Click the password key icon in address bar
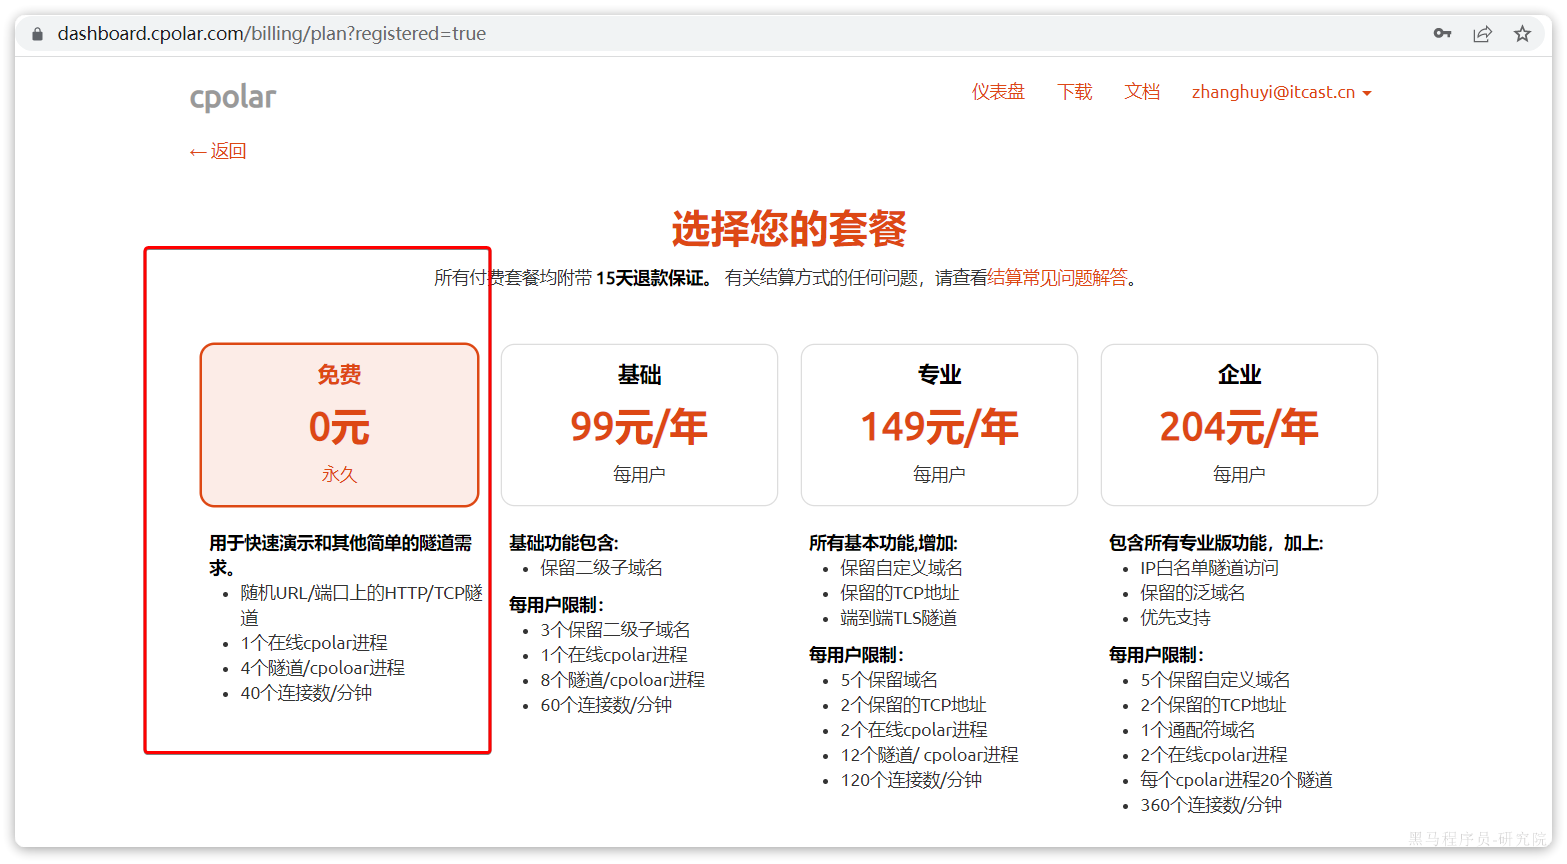This screenshot has width=1567, height=864. point(1442,33)
